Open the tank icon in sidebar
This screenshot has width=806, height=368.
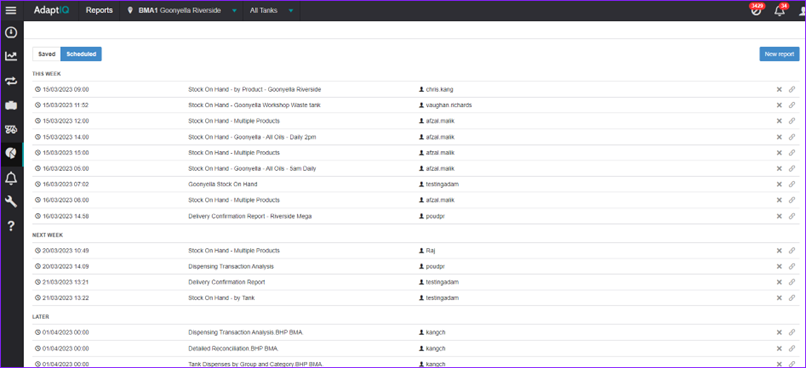pyautogui.click(x=11, y=105)
